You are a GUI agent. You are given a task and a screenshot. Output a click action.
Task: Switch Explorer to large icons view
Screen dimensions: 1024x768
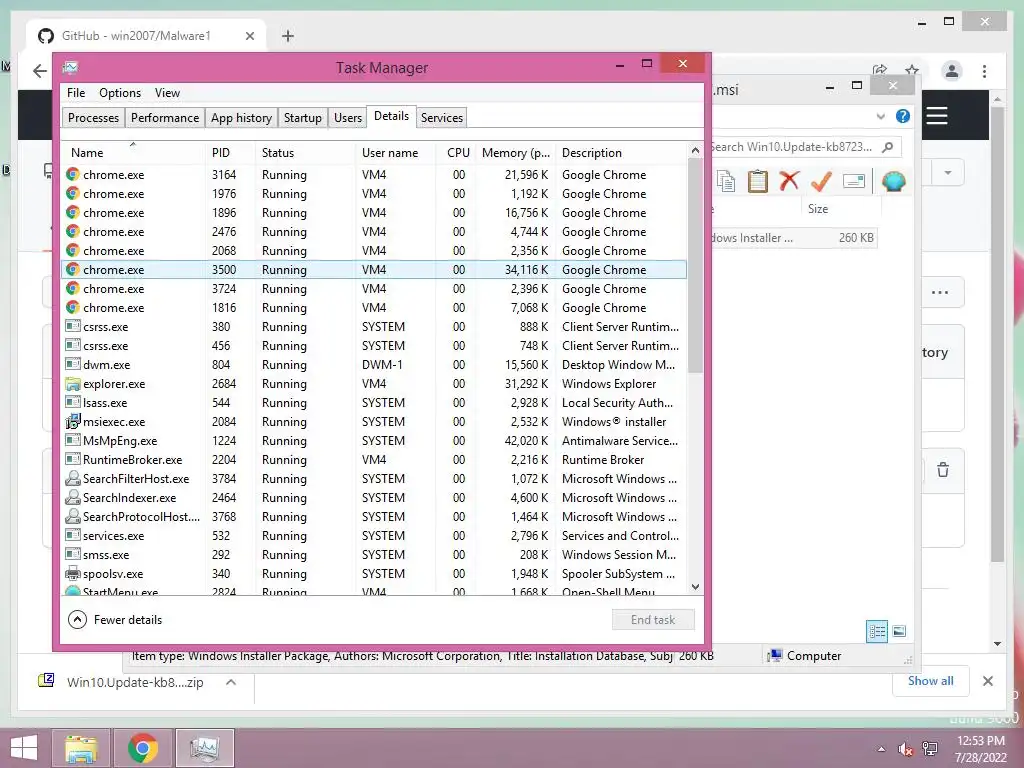pyautogui.click(x=899, y=631)
